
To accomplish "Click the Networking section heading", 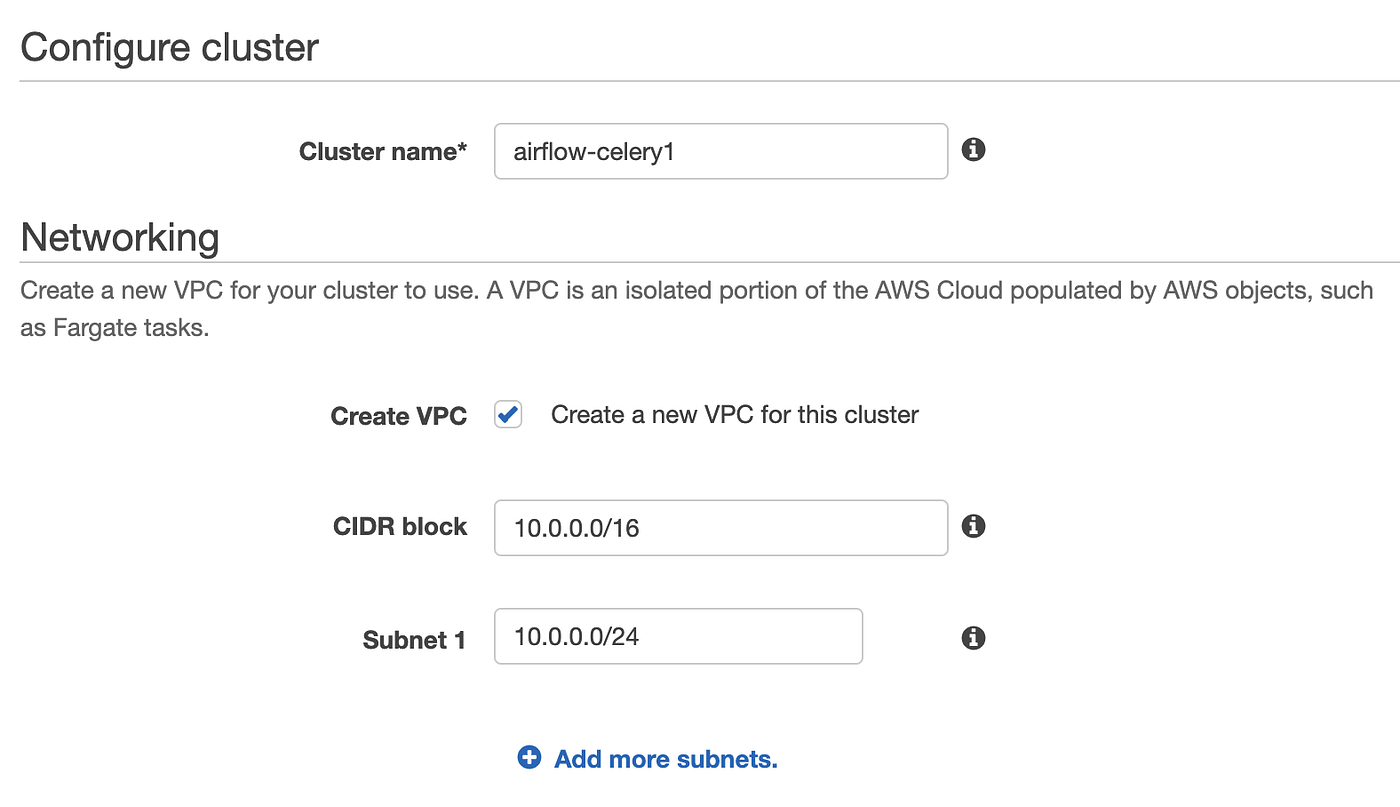I will [120, 238].
